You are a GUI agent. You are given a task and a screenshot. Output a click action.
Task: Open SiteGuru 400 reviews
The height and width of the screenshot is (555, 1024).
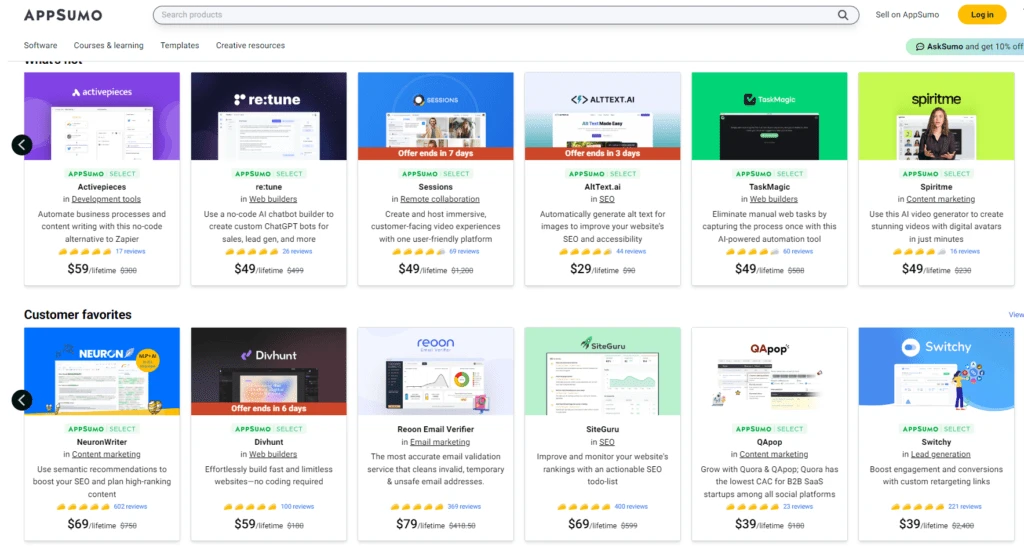tap(631, 507)
